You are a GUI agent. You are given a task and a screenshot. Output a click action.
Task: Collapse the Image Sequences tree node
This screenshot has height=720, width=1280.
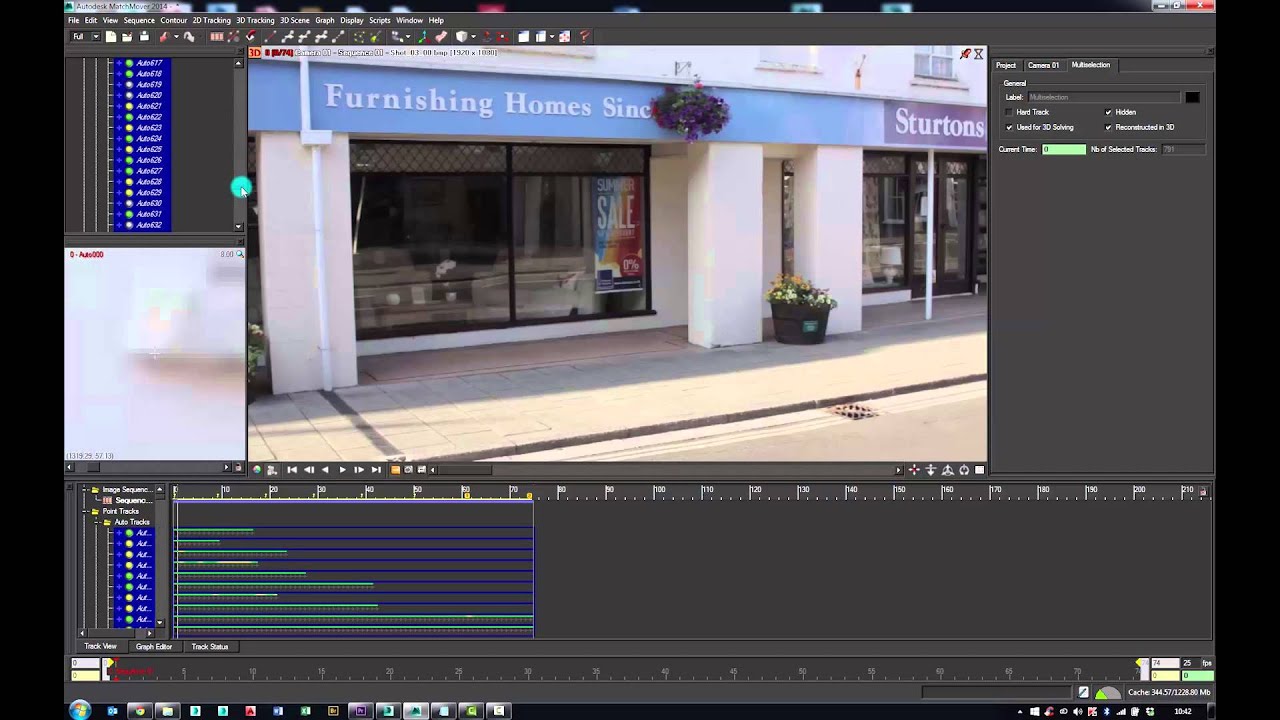[84, 490]
